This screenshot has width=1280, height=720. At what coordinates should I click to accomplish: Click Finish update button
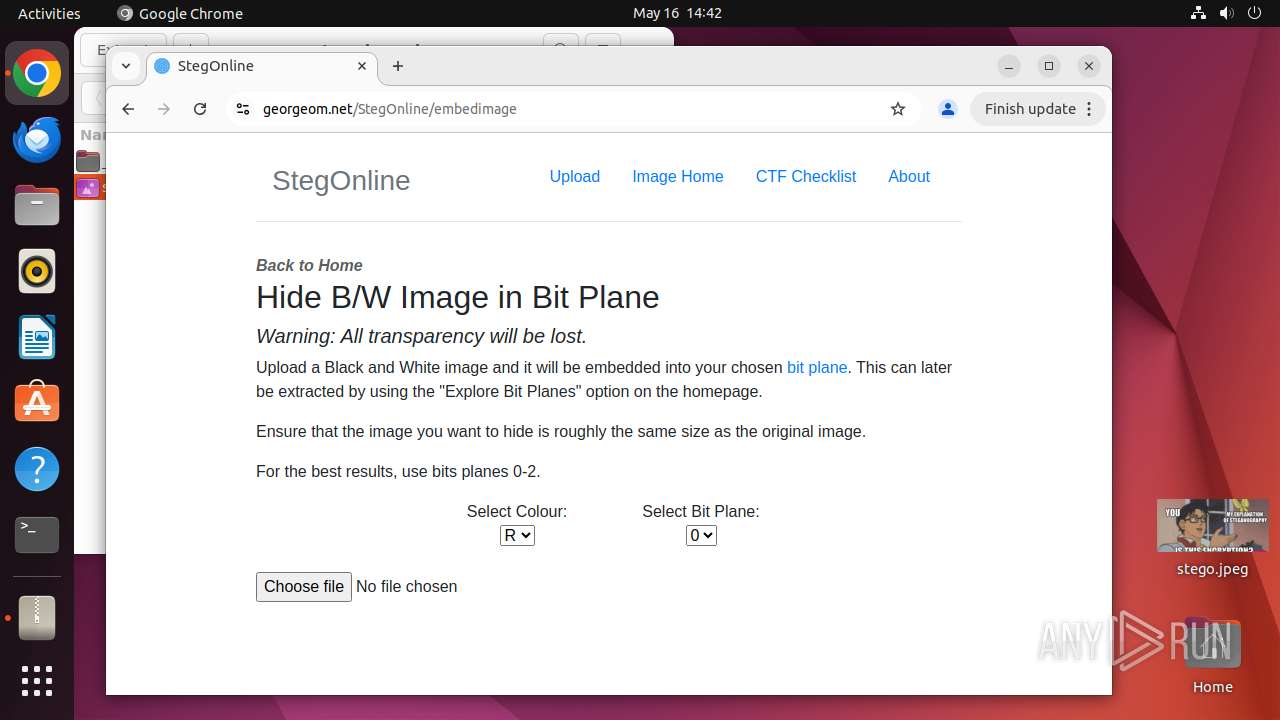coord(1038,109)
